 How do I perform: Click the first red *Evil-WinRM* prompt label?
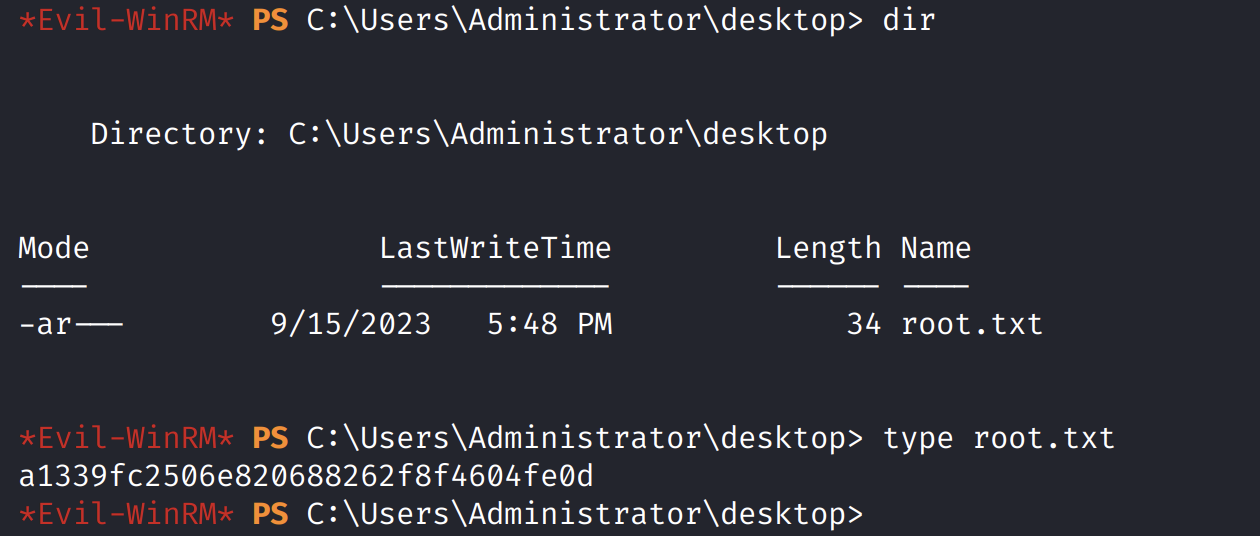click(126, 20)
